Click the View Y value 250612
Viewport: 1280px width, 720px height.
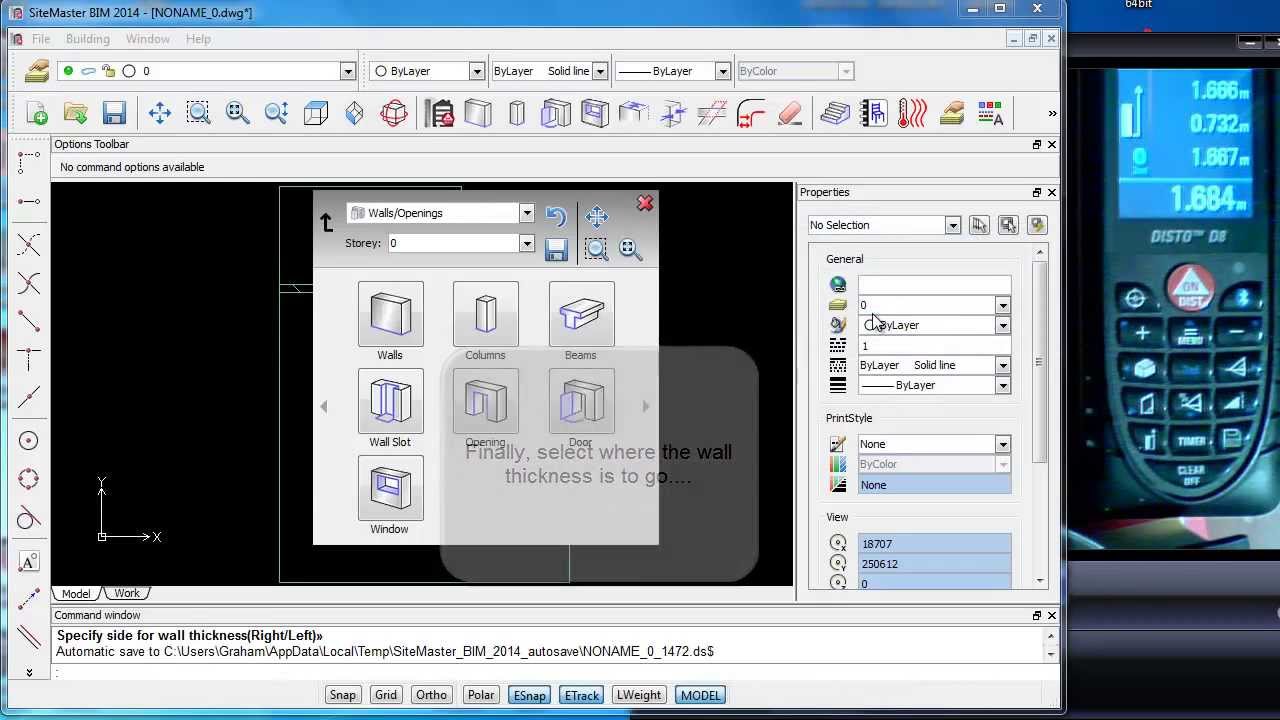[x=934, y=564]
